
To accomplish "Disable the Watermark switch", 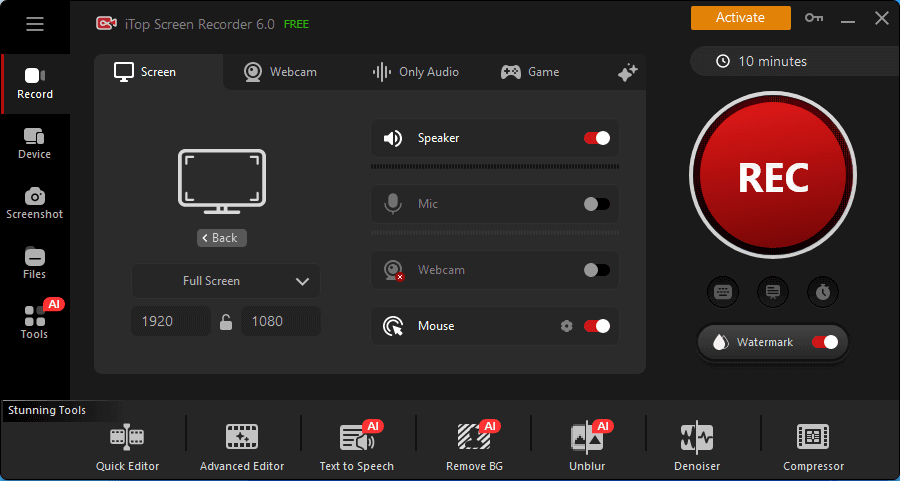I will tap(825, 342).
